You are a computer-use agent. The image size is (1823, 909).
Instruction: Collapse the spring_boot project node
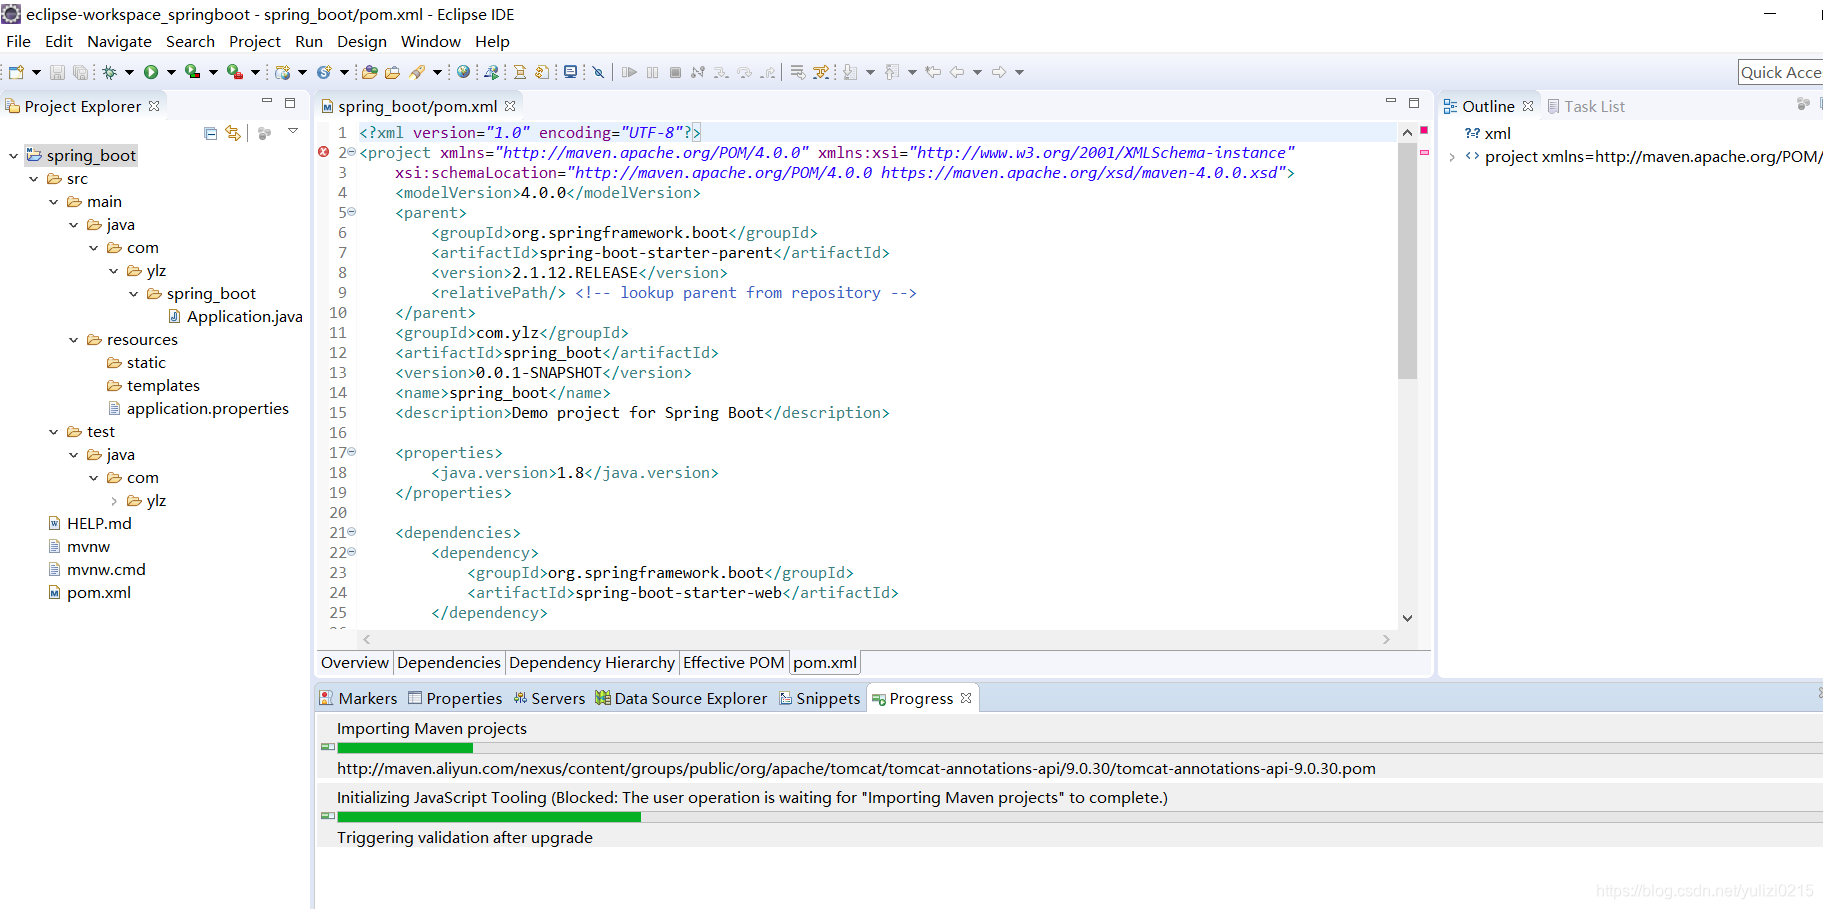pyautogui.click(x=13, y=155)
